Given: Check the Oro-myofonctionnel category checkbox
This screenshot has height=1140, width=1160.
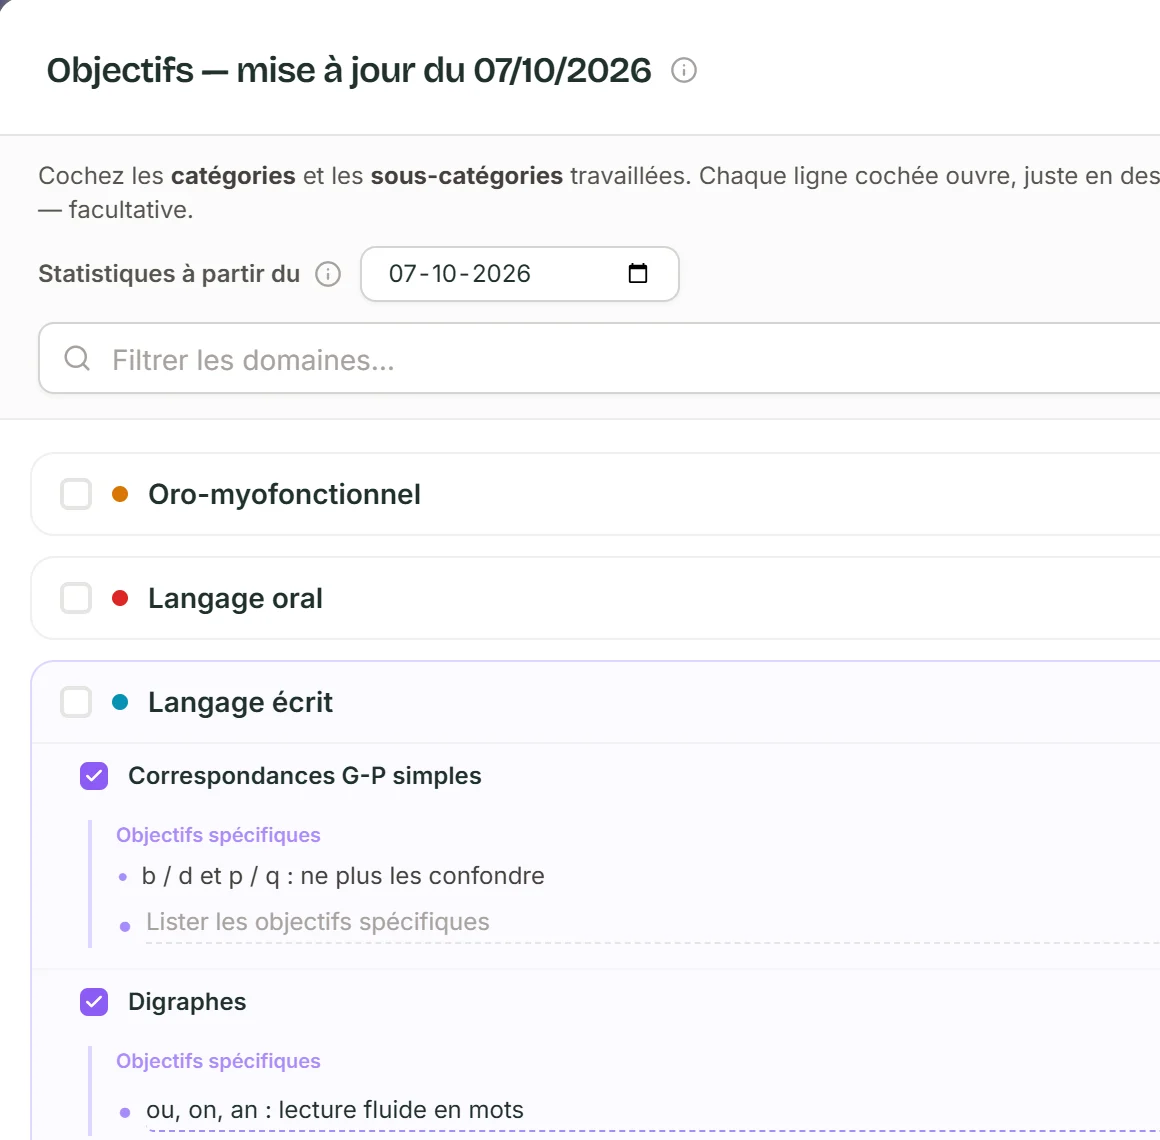Looking at the screenshot, I should [x=75, y=494].
